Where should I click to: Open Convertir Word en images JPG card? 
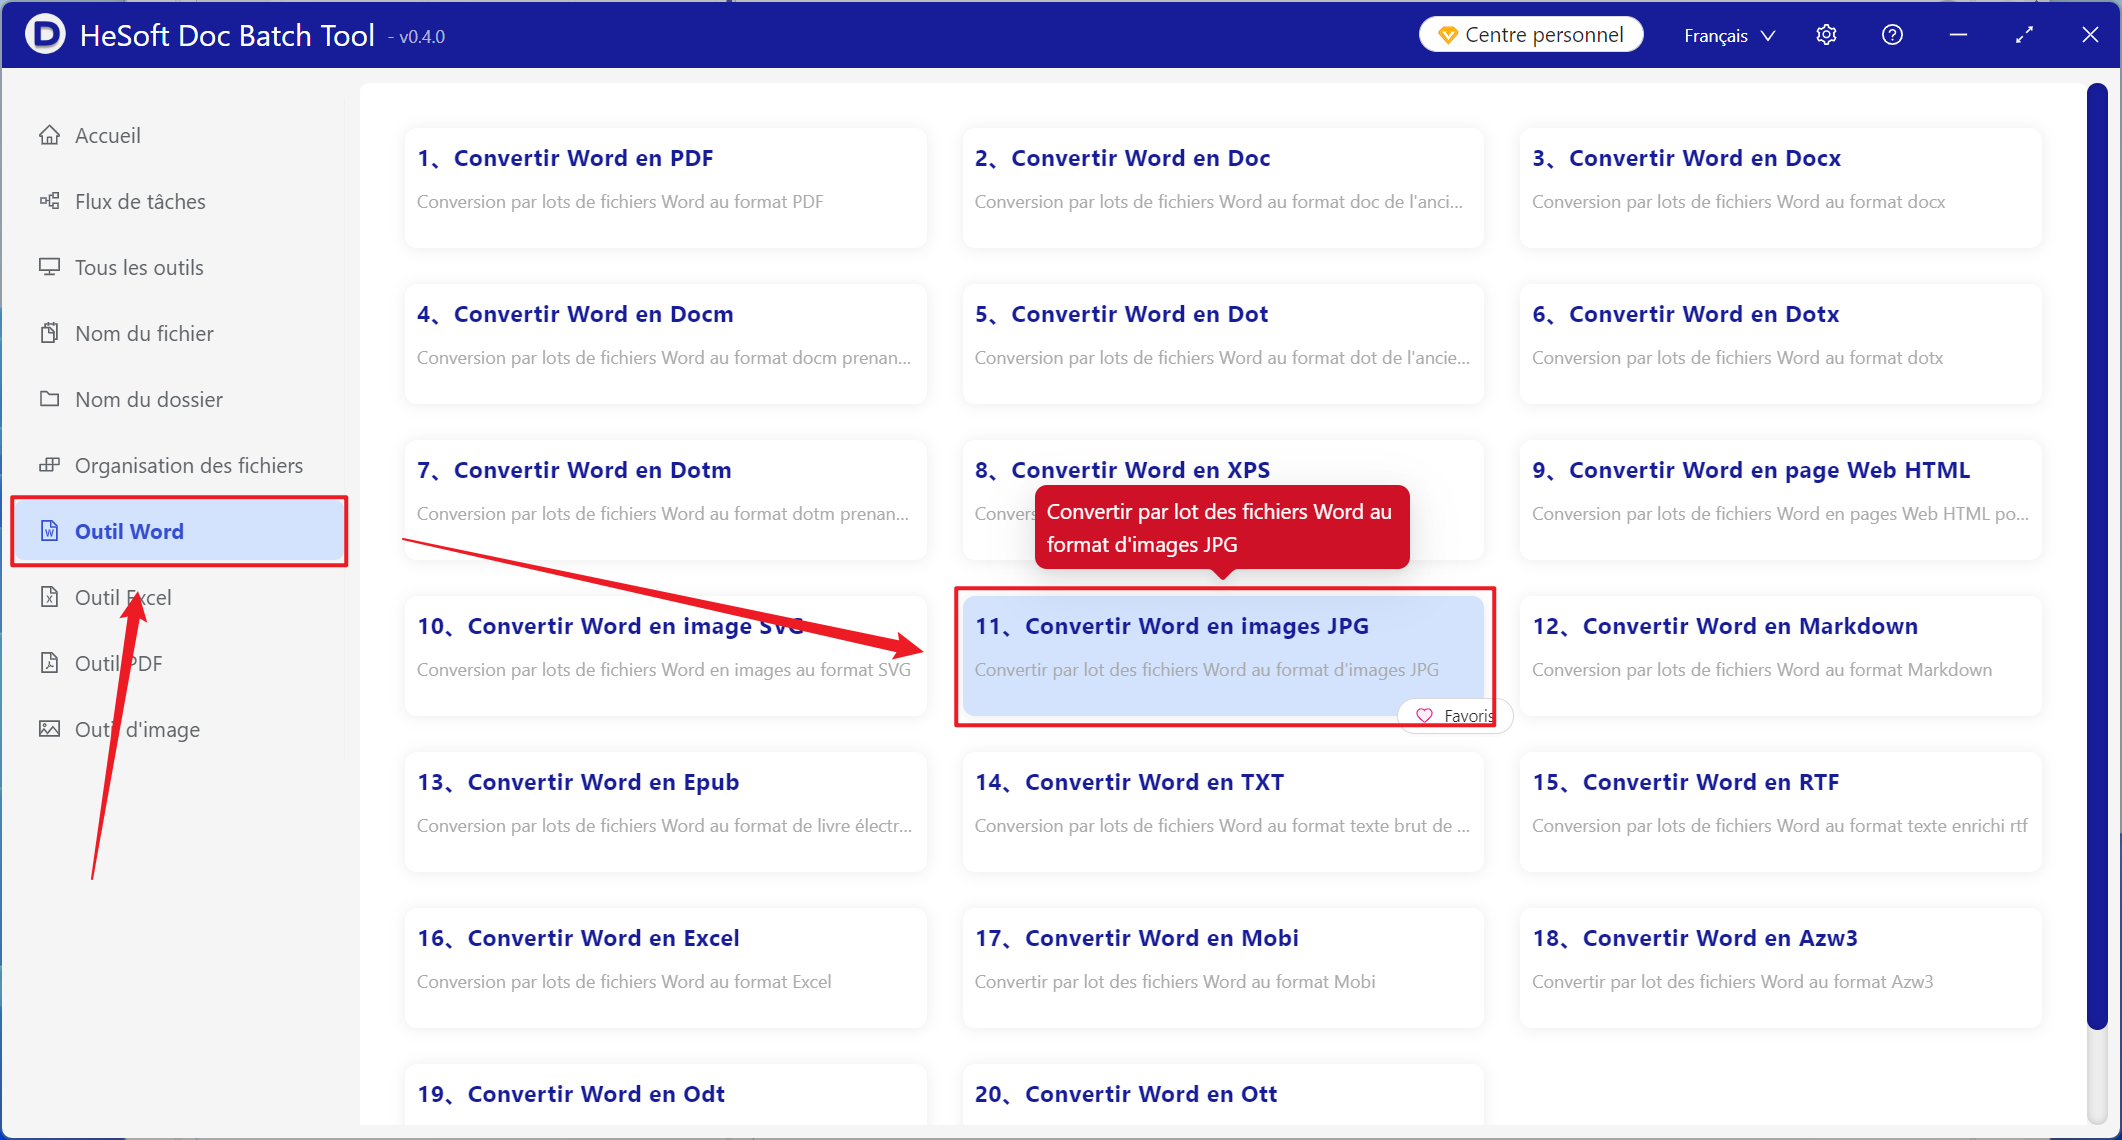pos(1223,655)
